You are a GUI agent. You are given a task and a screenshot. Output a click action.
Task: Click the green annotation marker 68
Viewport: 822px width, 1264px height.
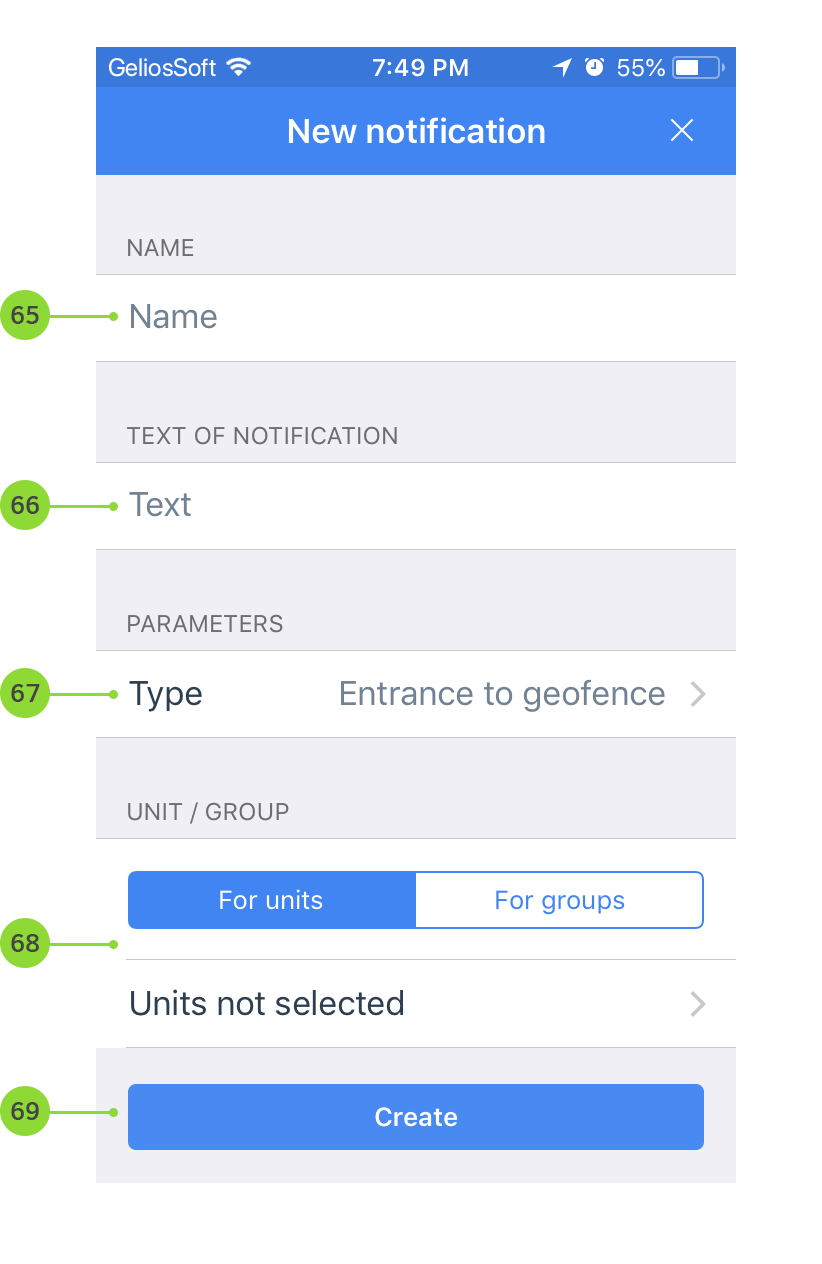click(x=25, y=944)
